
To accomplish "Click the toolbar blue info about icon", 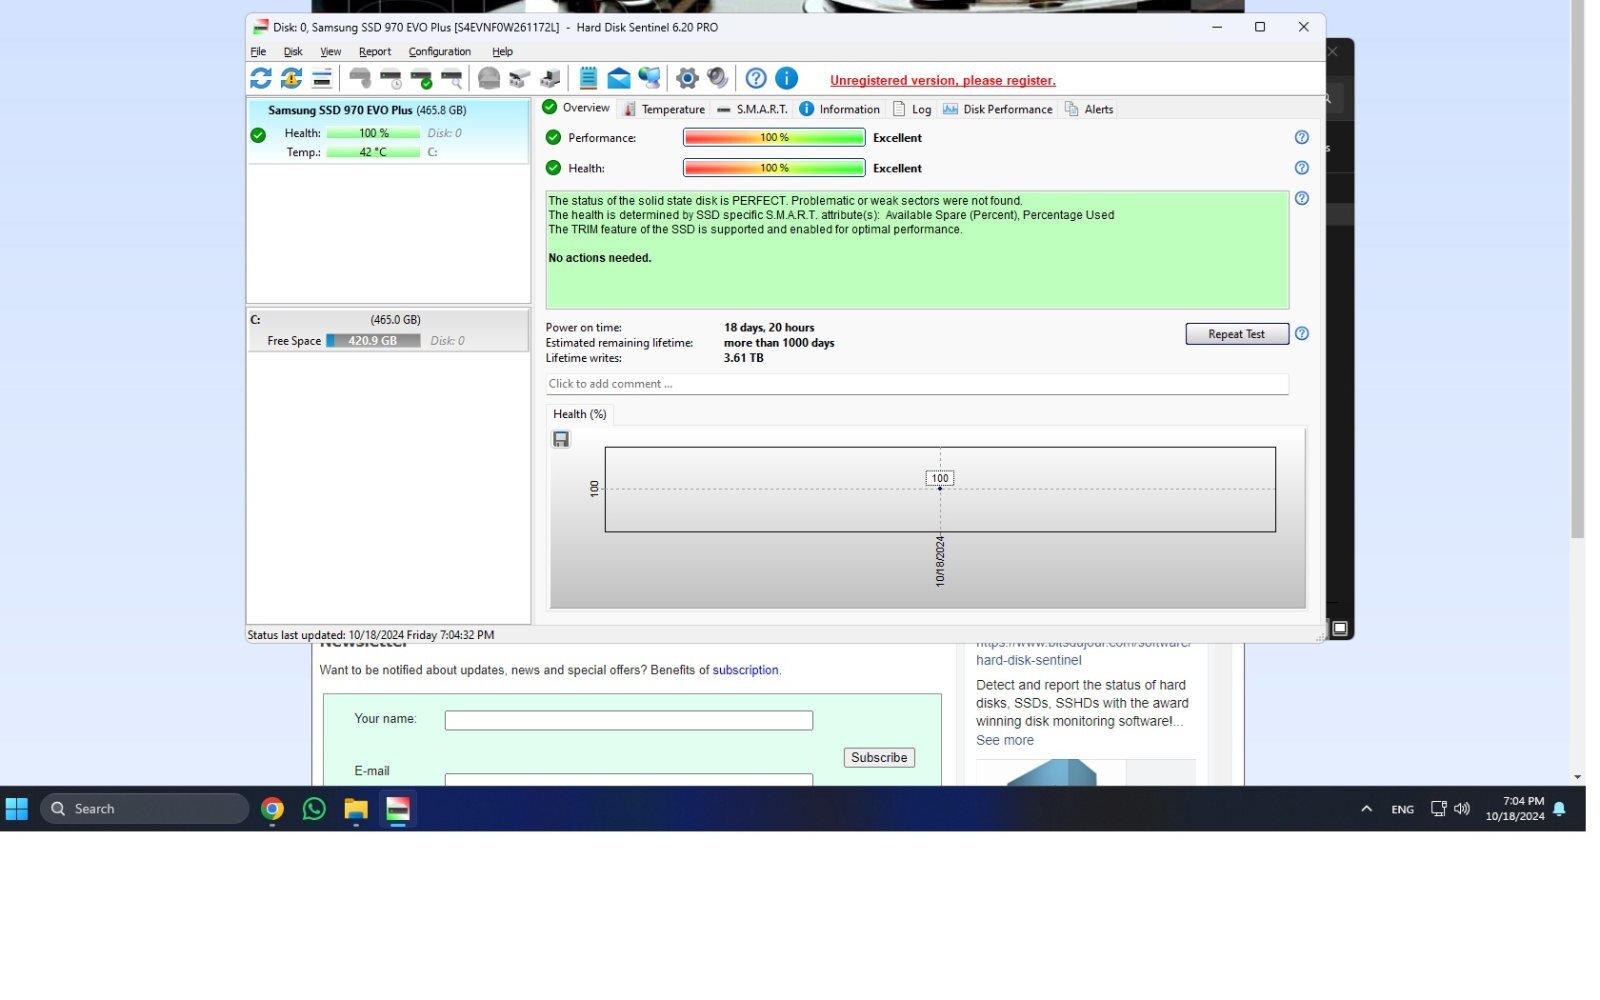I will point(787,78).
